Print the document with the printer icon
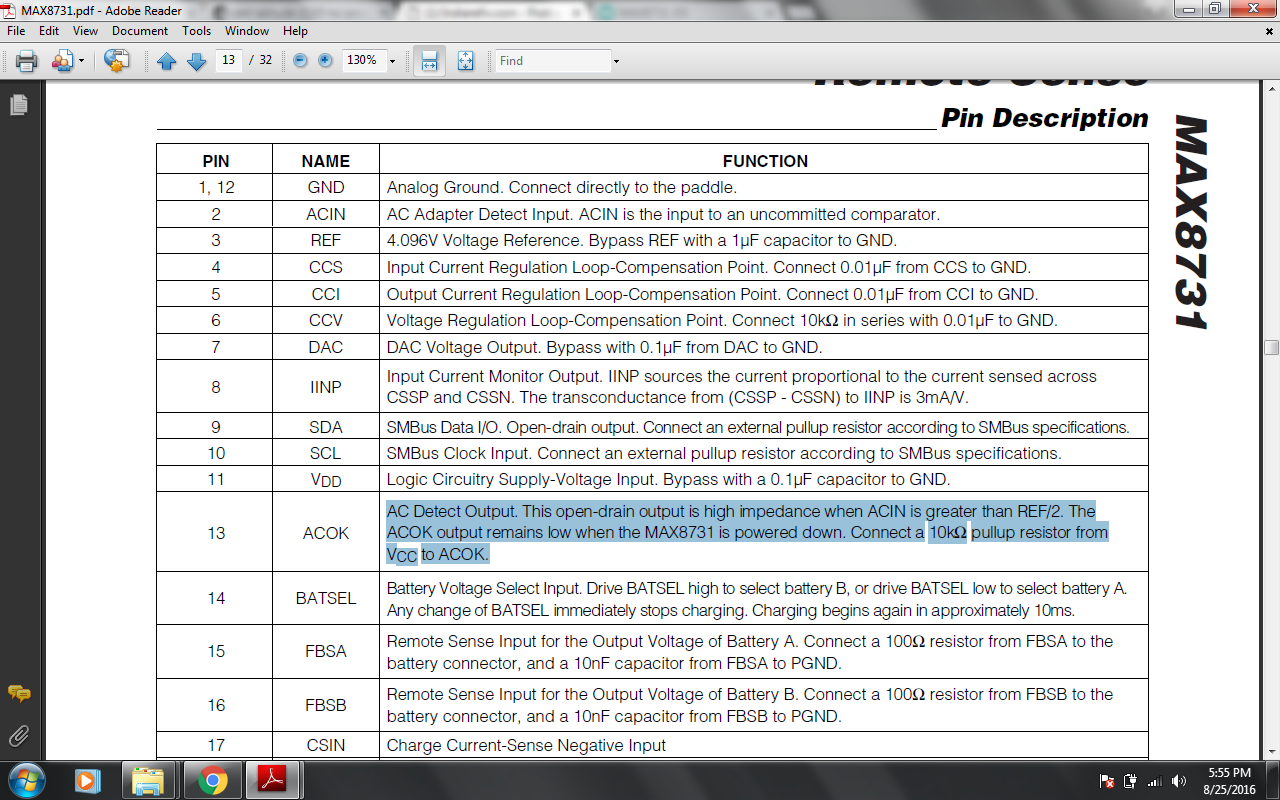Image resolution: width=1280 pixels, height=800 pixels. pyautogui.click(x=26, y=61)
